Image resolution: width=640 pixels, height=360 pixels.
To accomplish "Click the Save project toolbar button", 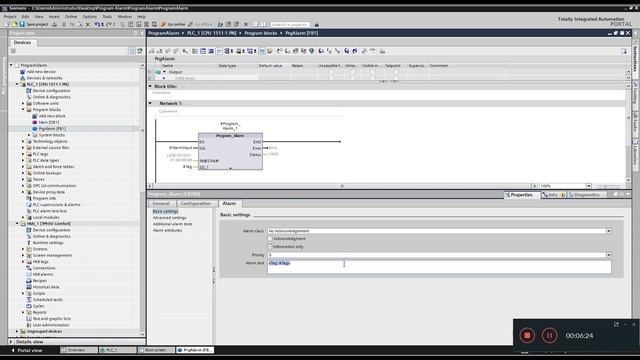I will point(34,24).
